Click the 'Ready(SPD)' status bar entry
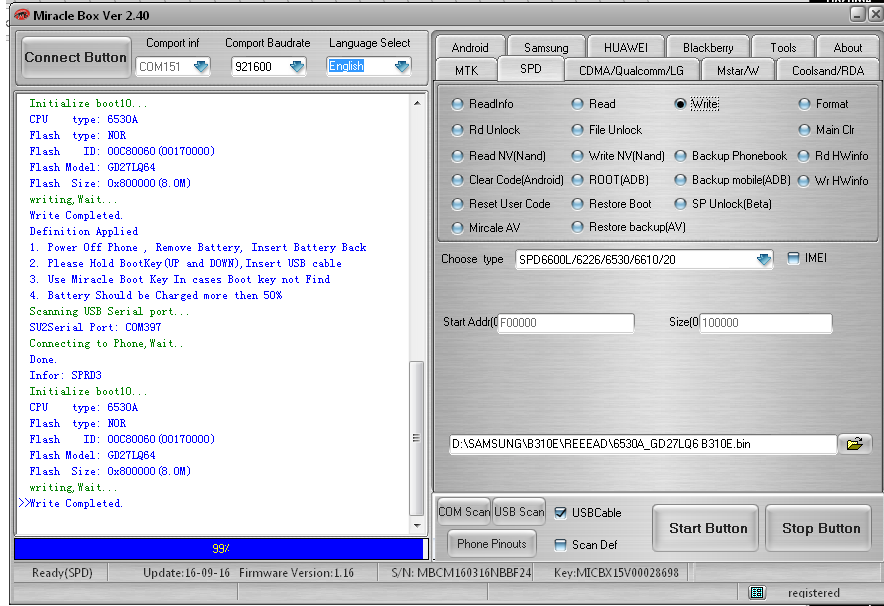The height and width of the screenshot is (606, 884). (62, 573)
